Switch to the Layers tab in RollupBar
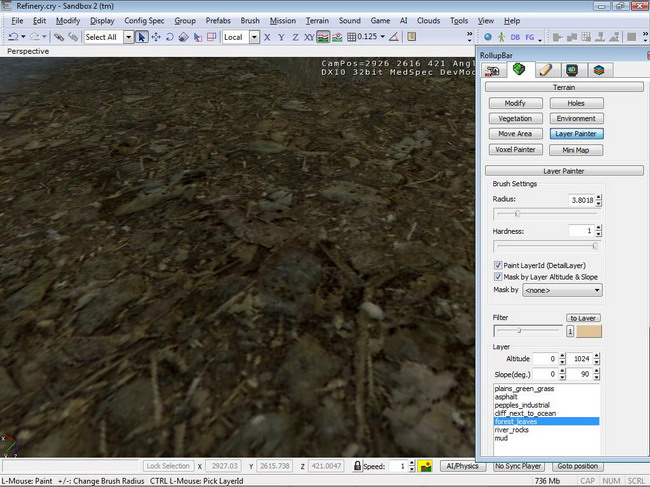This screenshot has height=487, width=650. (599, 70)
